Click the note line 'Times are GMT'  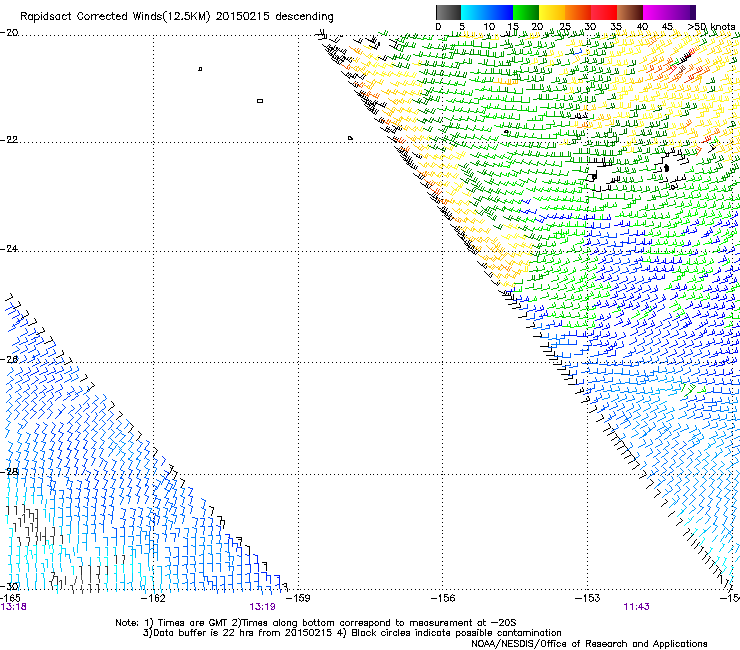(x=193, y=623)
